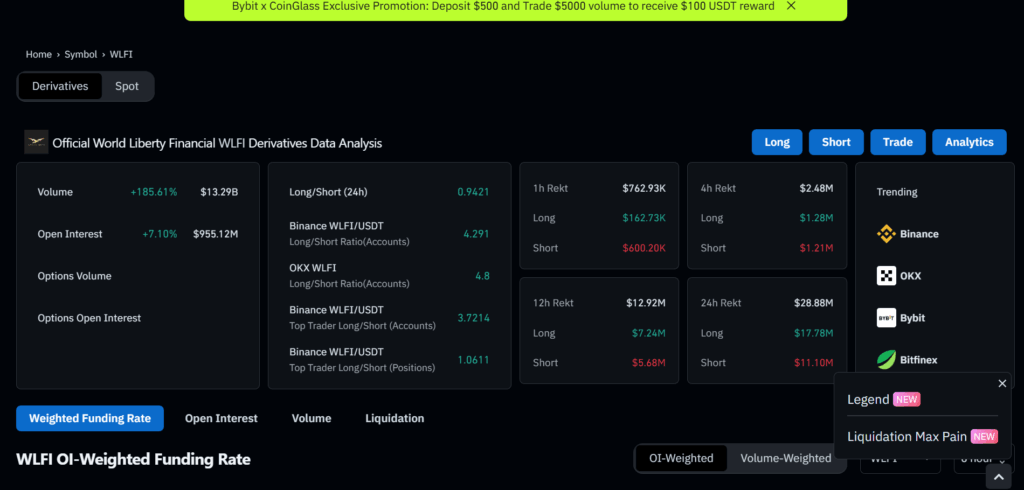Click the Bybit text in Trending
Screen dimensions: 1024x490
coord(912,318)
